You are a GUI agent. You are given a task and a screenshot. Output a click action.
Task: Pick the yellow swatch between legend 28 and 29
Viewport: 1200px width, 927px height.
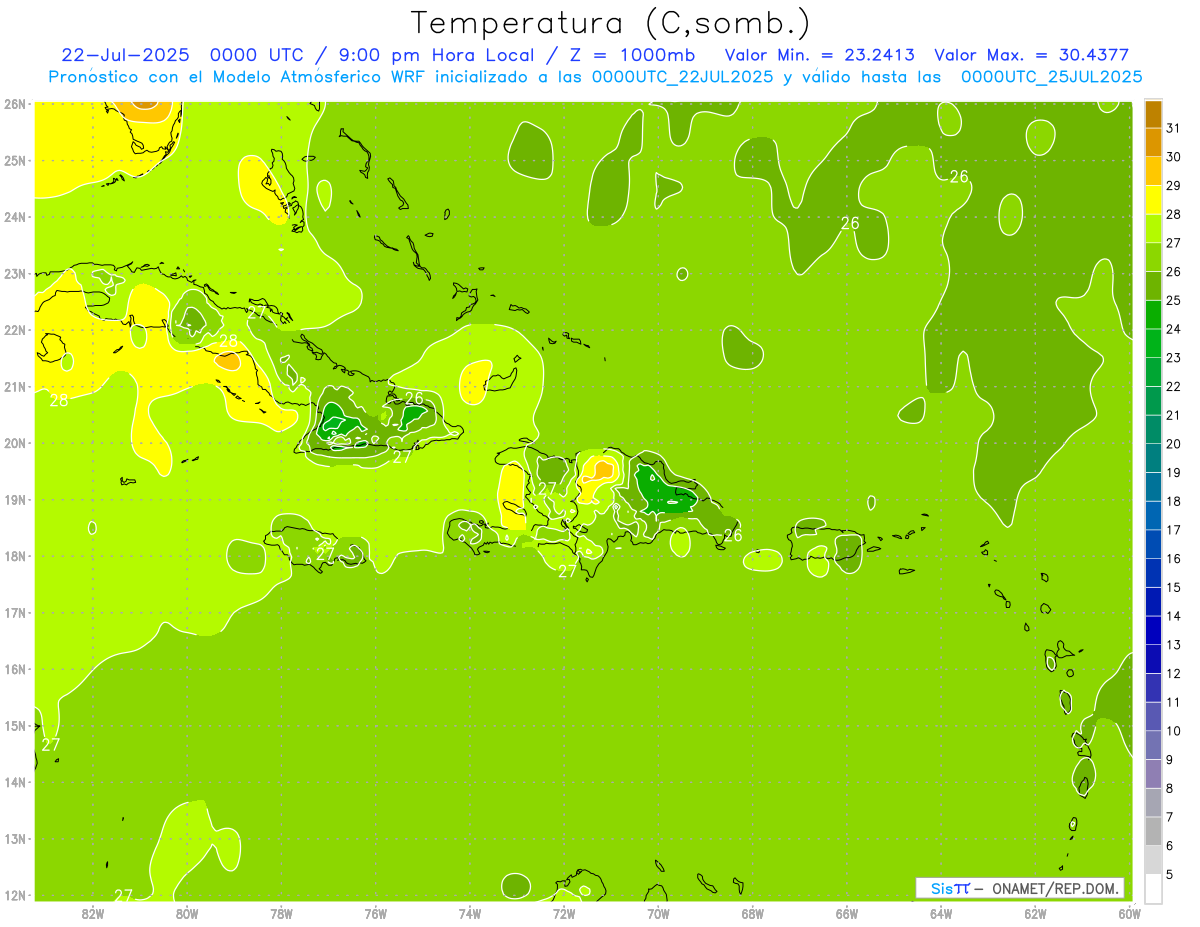point(1153,200)
